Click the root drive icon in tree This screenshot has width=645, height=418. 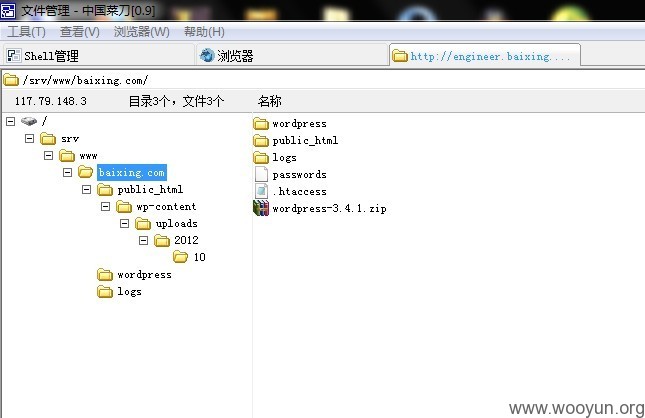click(x=29, y=121)
